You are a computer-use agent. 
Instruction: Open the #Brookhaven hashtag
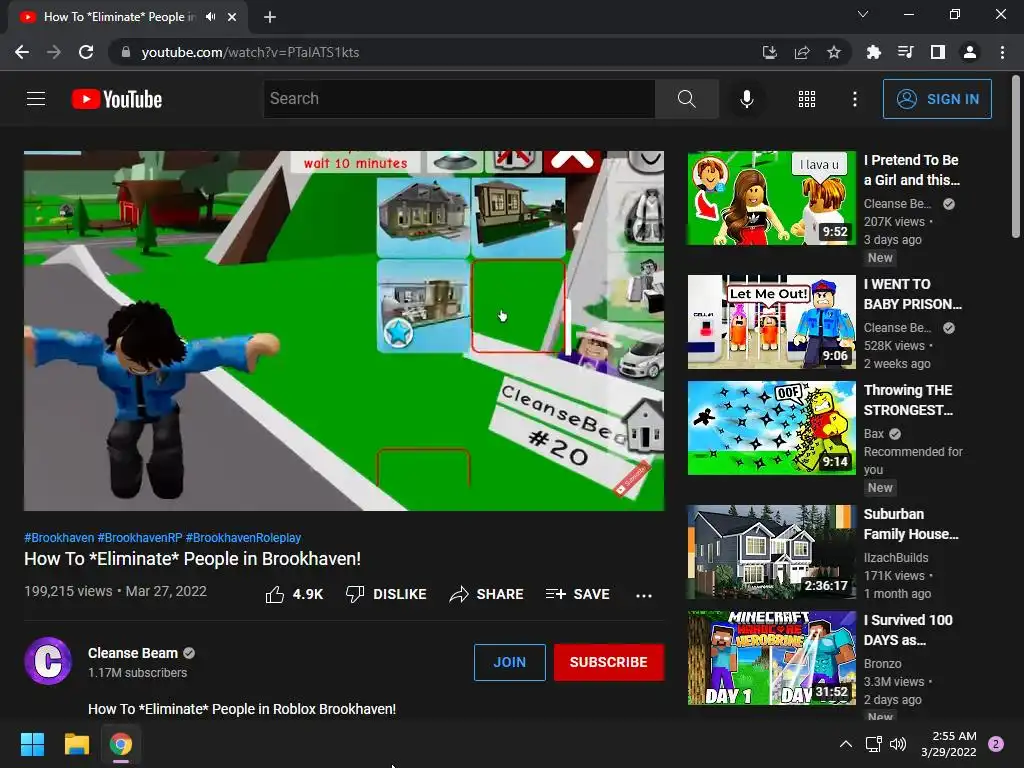(x=59, y=538)
